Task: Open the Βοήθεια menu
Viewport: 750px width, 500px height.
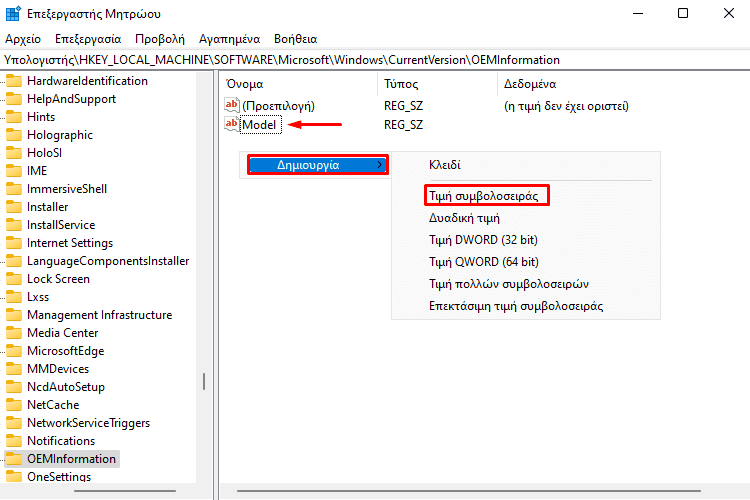Action: pos(296,39)
